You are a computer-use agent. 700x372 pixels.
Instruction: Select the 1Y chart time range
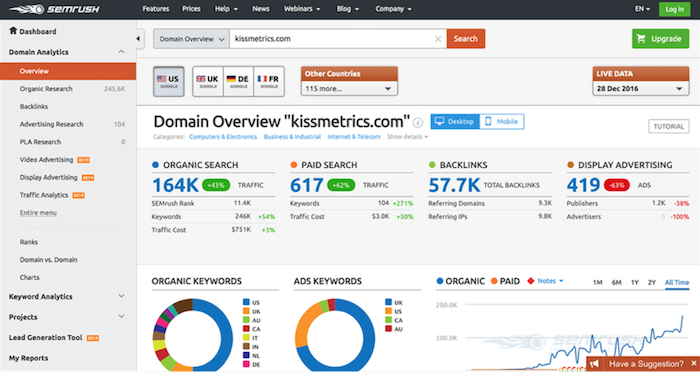click(x=634, y=282)
